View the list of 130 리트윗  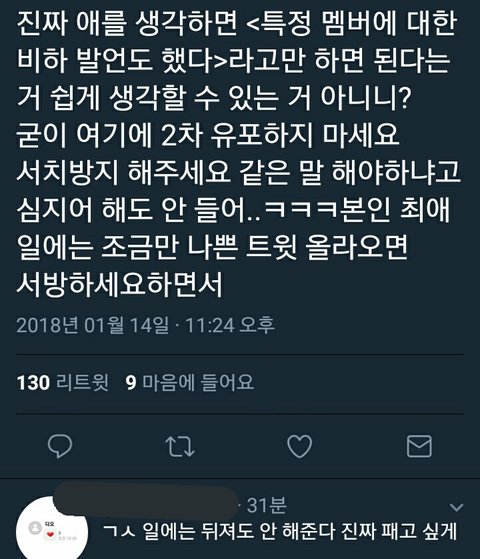point(63,383)
